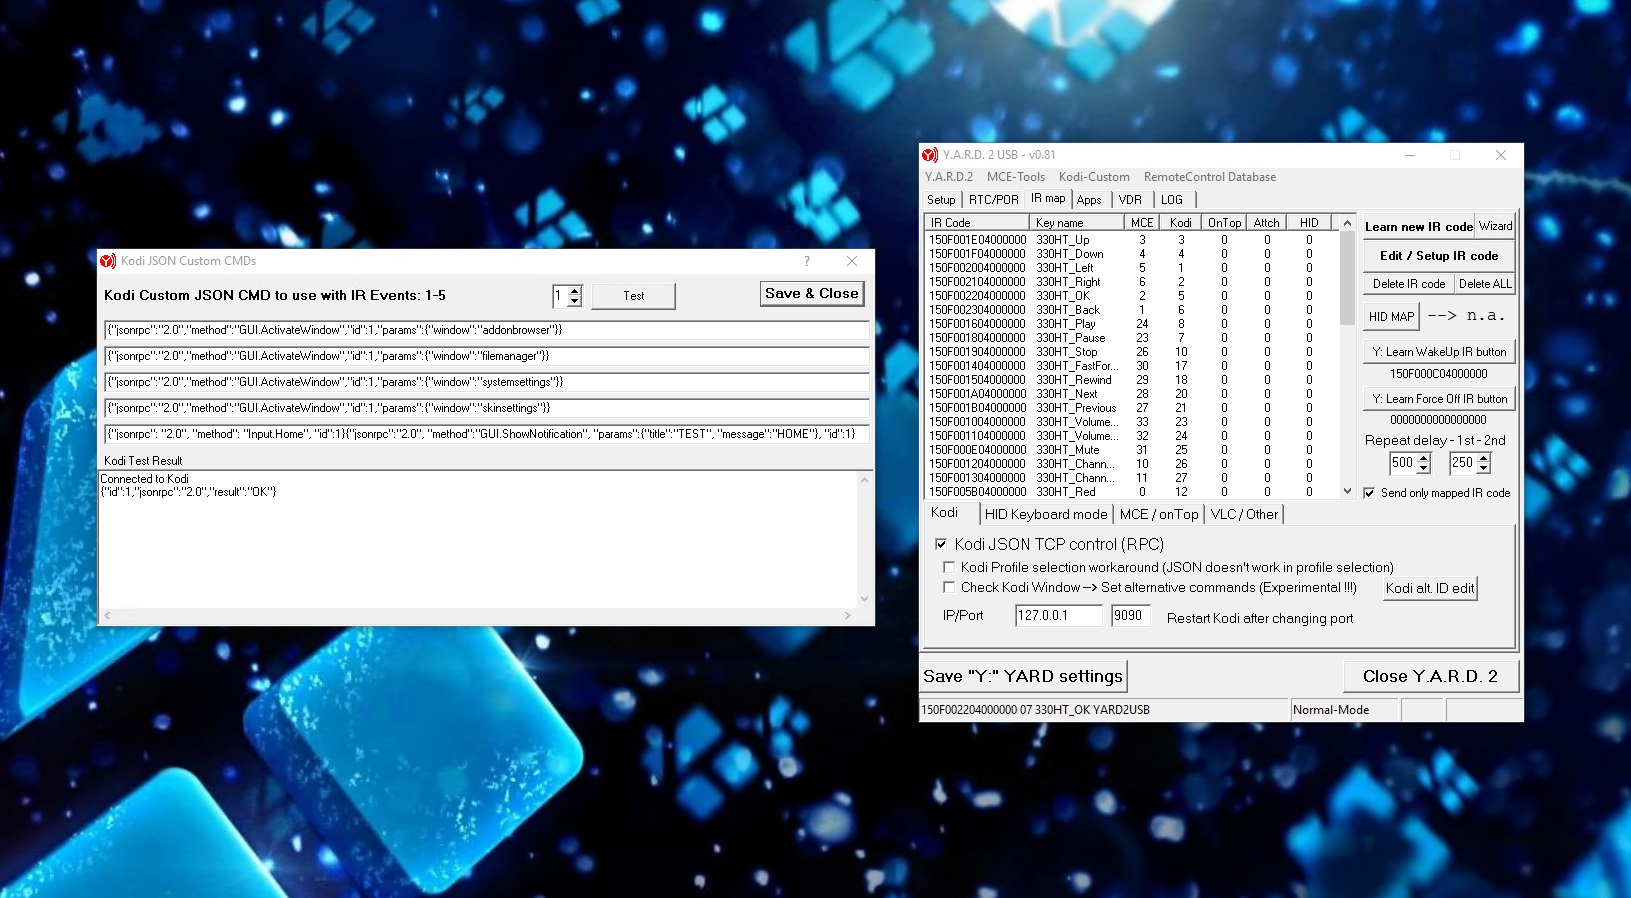Click Learn WakeUp IR button
Screen dimensions: 1631x898
tap(1438, 352)
